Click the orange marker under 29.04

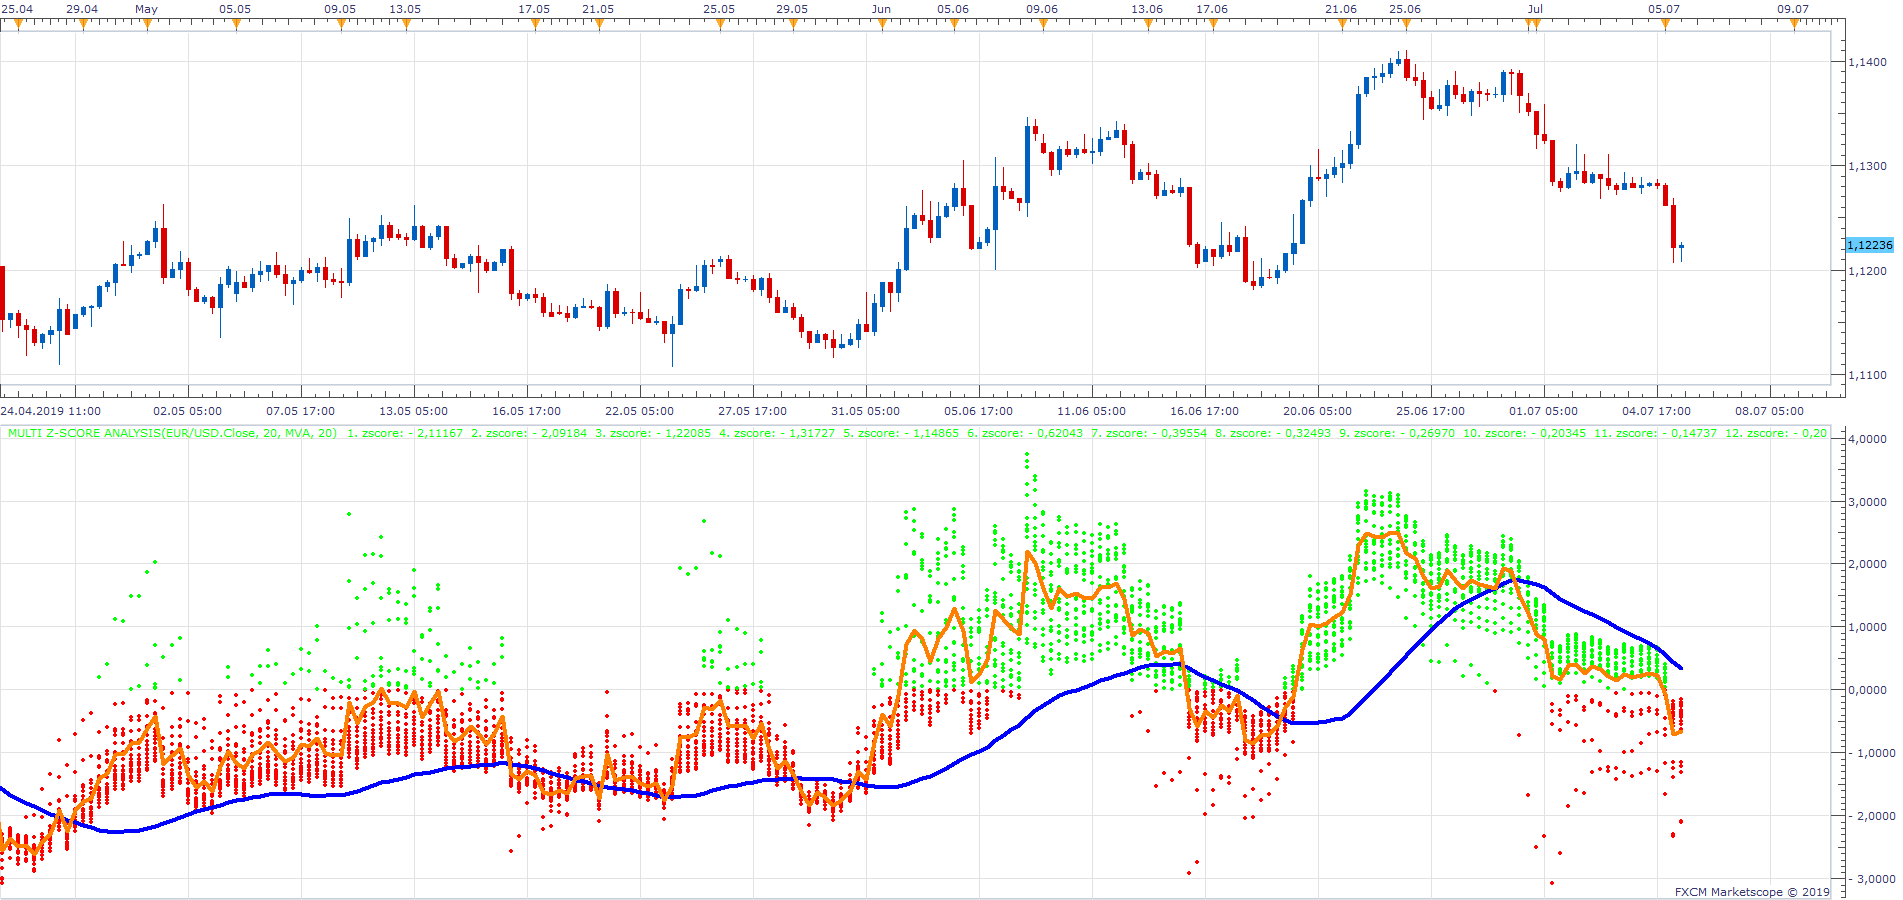coord(83,25)
